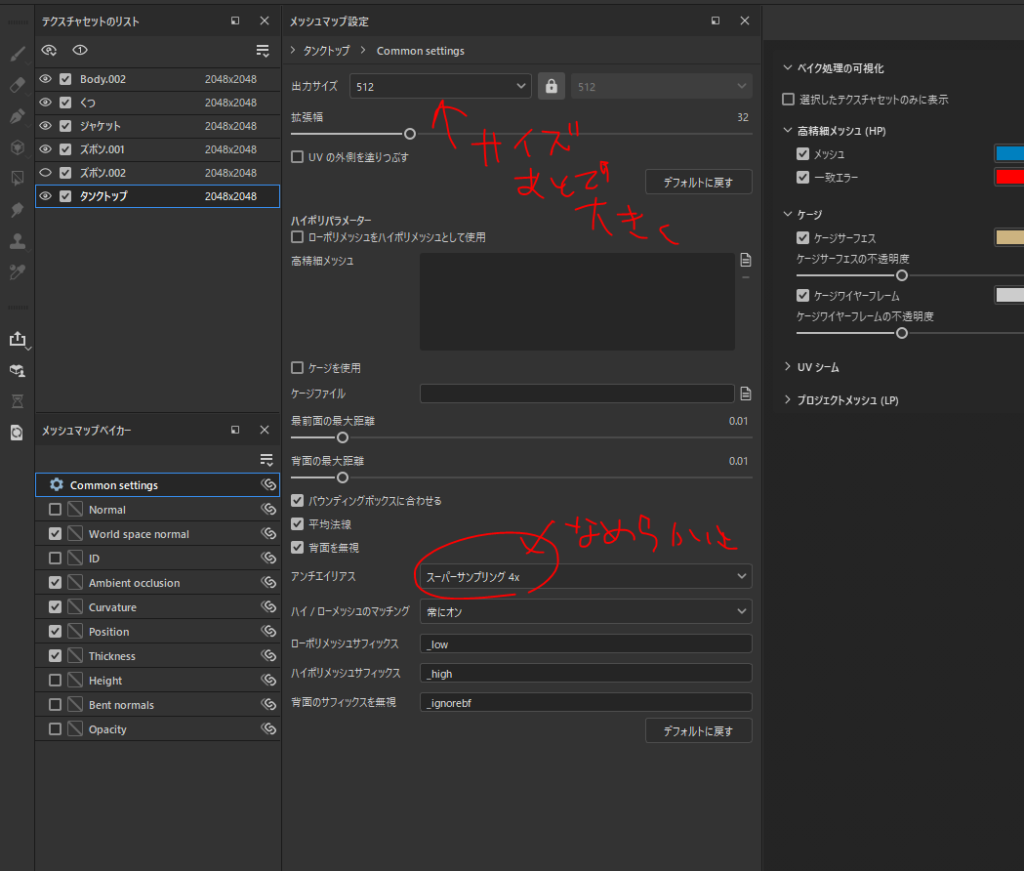Click the file icon next to 高精細メッシュ list
Screen dimensions: 1024x871
pyautogui.click(x=745, y=260)
